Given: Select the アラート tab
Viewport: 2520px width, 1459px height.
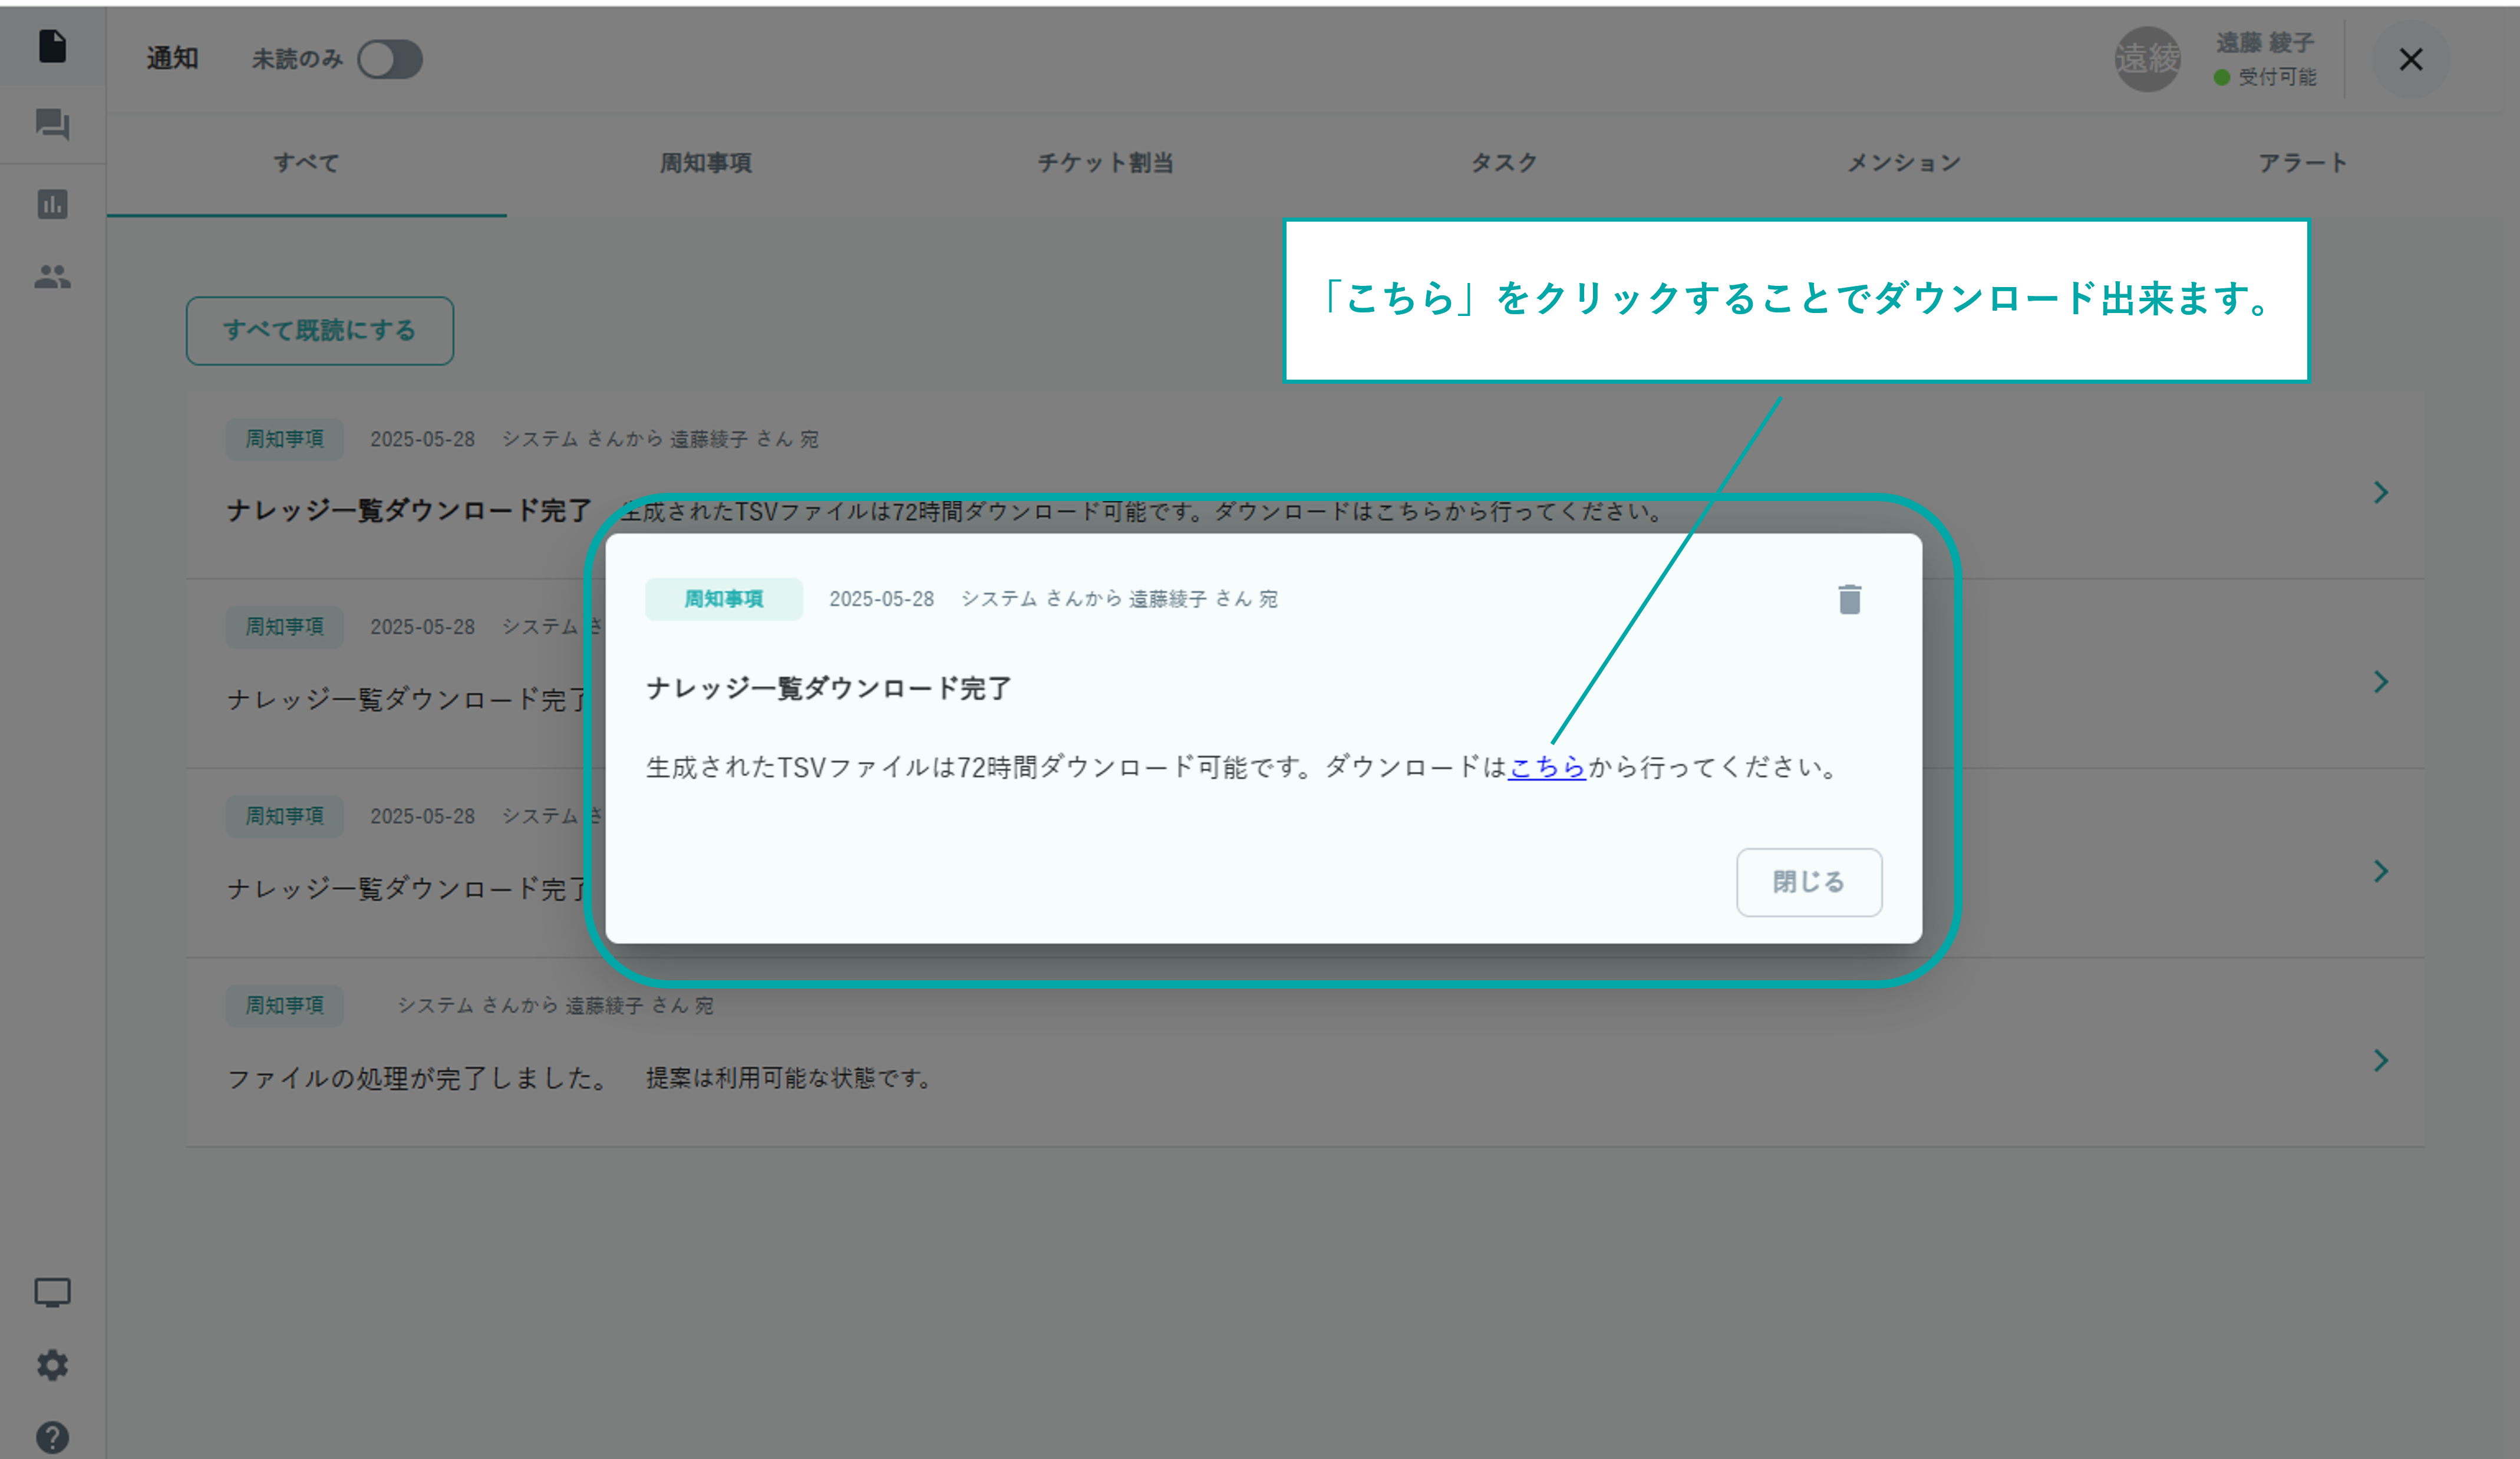Looking at the screenshot, I should pos(2302,163).
